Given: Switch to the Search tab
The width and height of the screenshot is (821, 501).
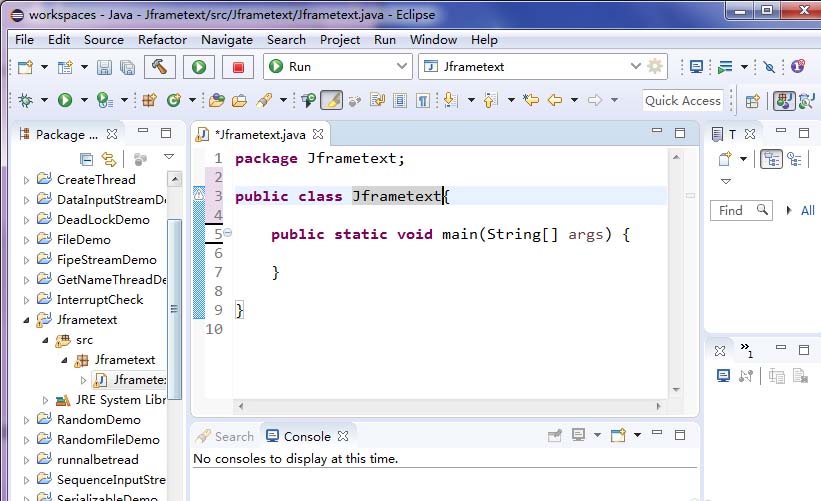Looking at the screenshot, I should point(225,436).
